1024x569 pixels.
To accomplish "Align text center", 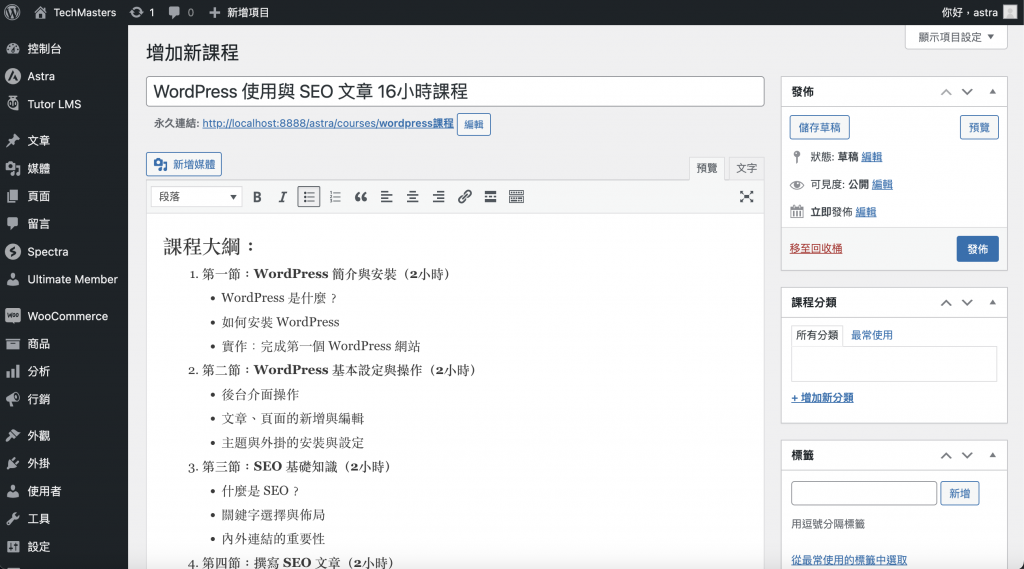I will tap(413, 197).
